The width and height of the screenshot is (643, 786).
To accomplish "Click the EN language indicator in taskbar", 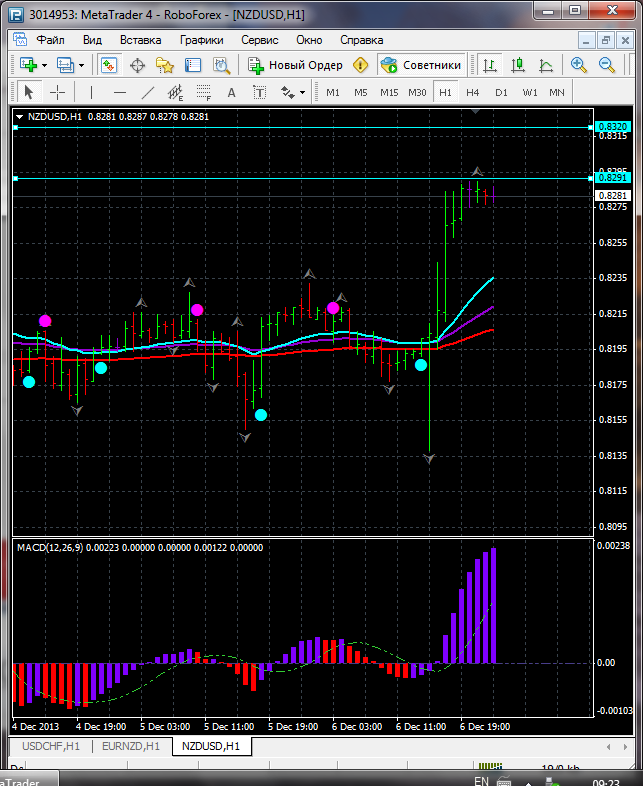I will (x=481, y=780).
